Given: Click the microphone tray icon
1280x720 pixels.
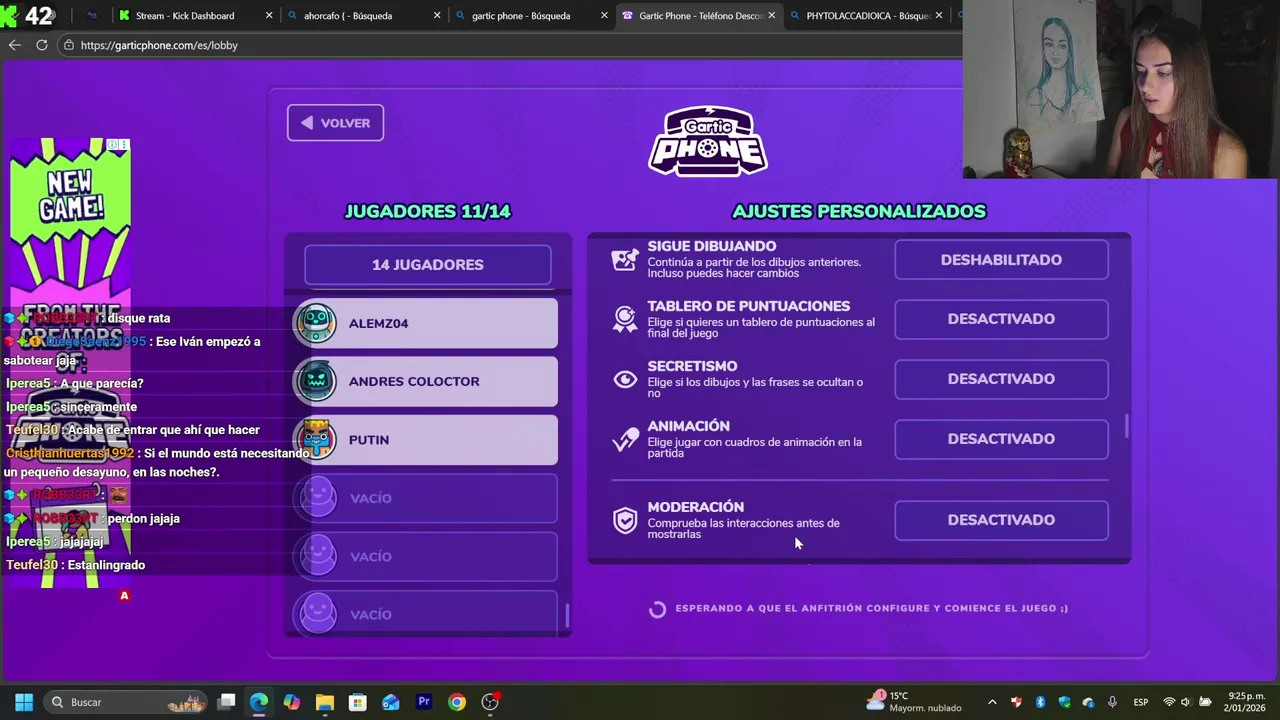Looking at the screenshot, I should 1112,702.
